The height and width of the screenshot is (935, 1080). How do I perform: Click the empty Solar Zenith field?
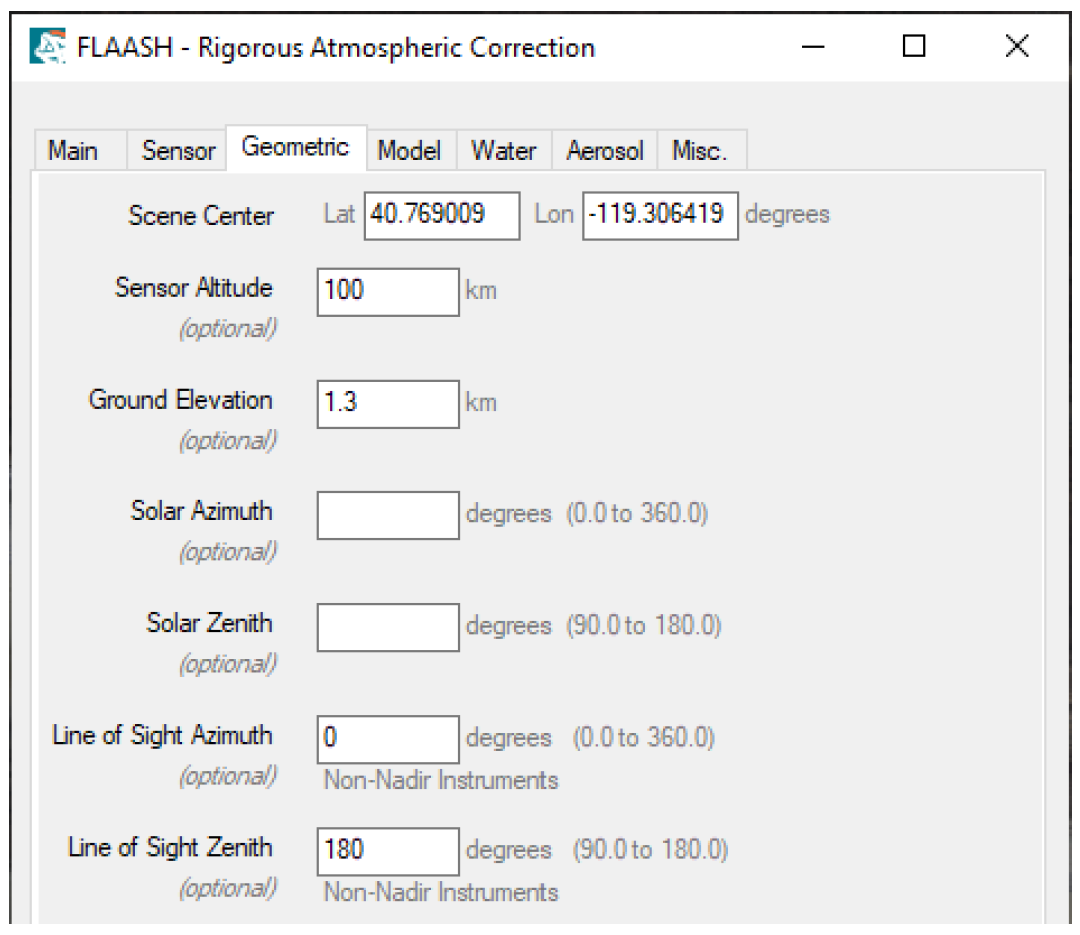point(388,627)
